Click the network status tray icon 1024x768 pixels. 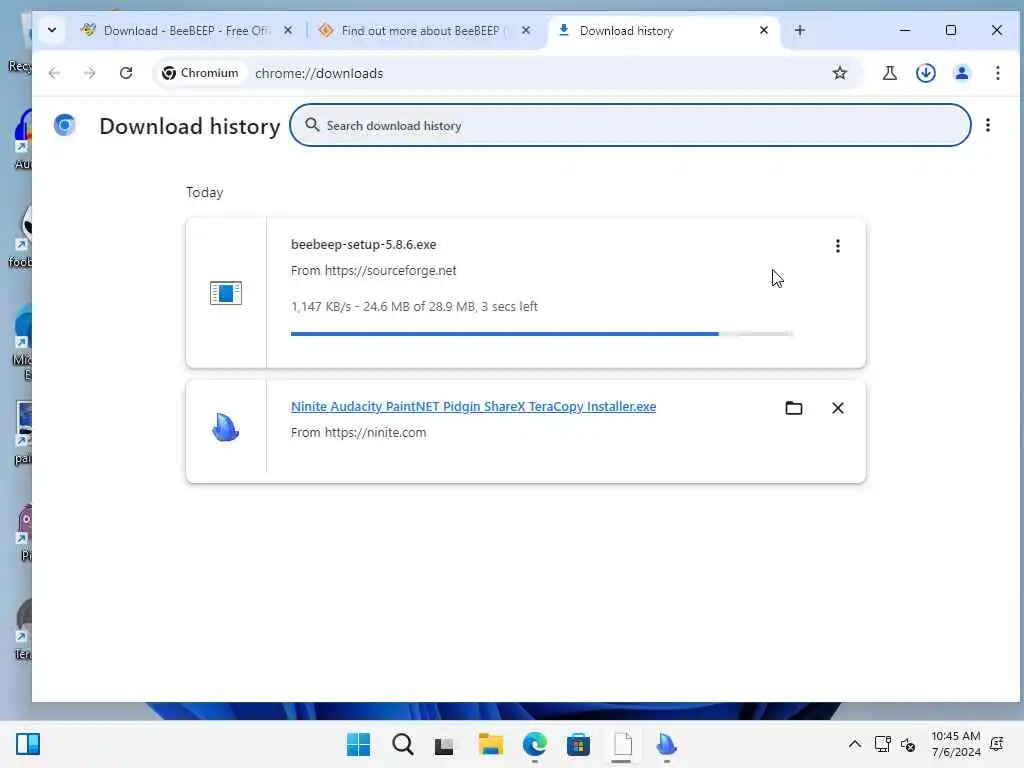[x=882, y=744]
